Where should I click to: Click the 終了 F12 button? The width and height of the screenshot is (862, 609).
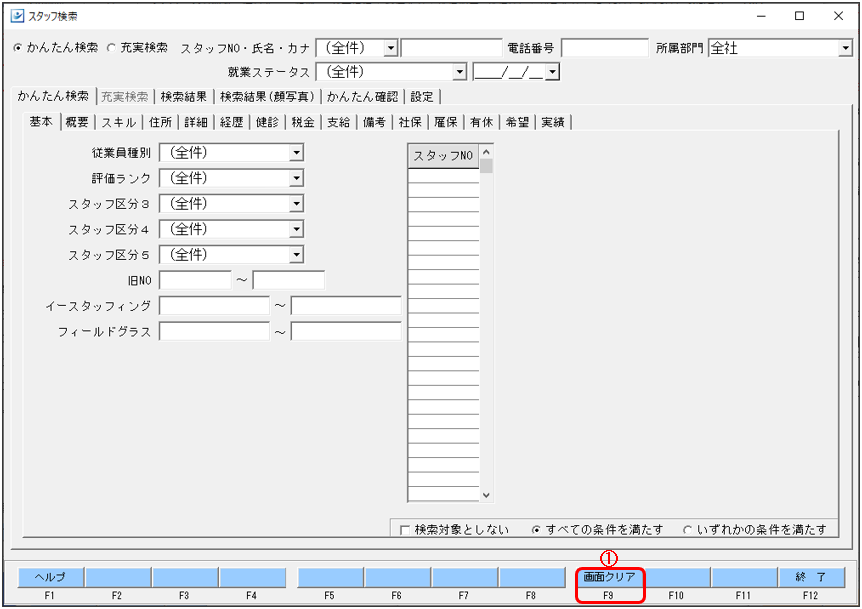(811, 578)
